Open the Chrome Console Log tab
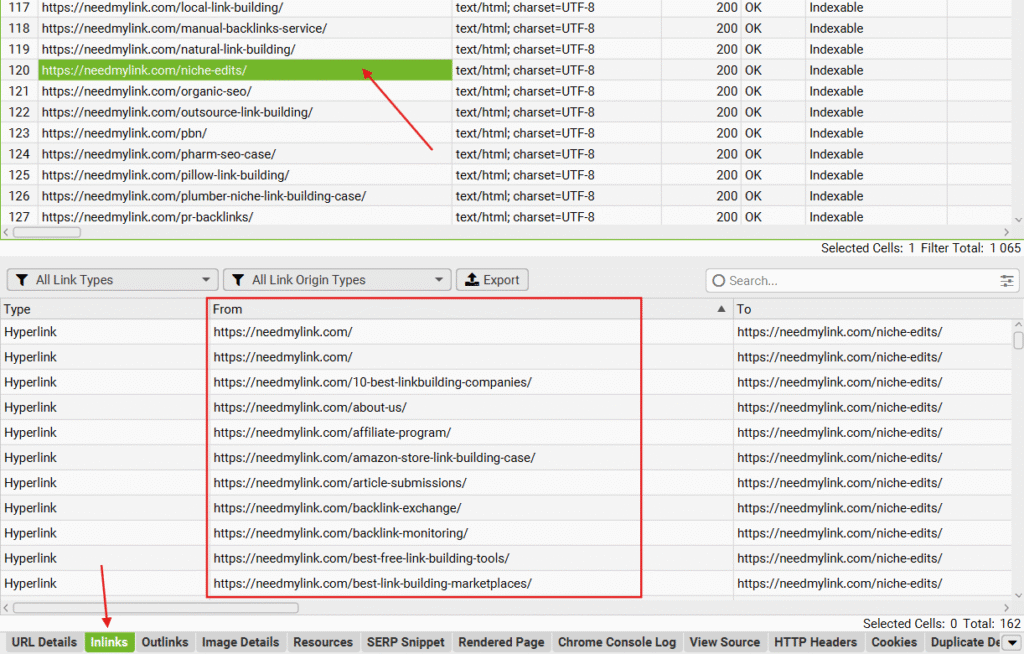 tap(616, 642)
